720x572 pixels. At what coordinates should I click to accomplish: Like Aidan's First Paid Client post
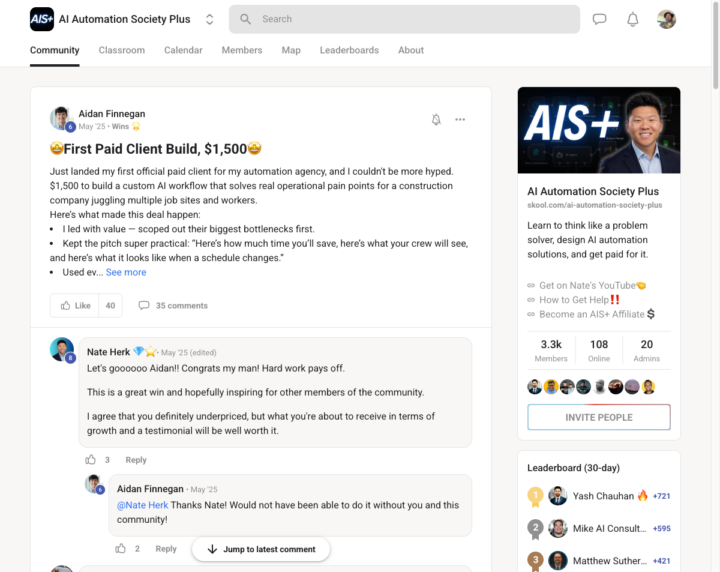tap(75, 305)
